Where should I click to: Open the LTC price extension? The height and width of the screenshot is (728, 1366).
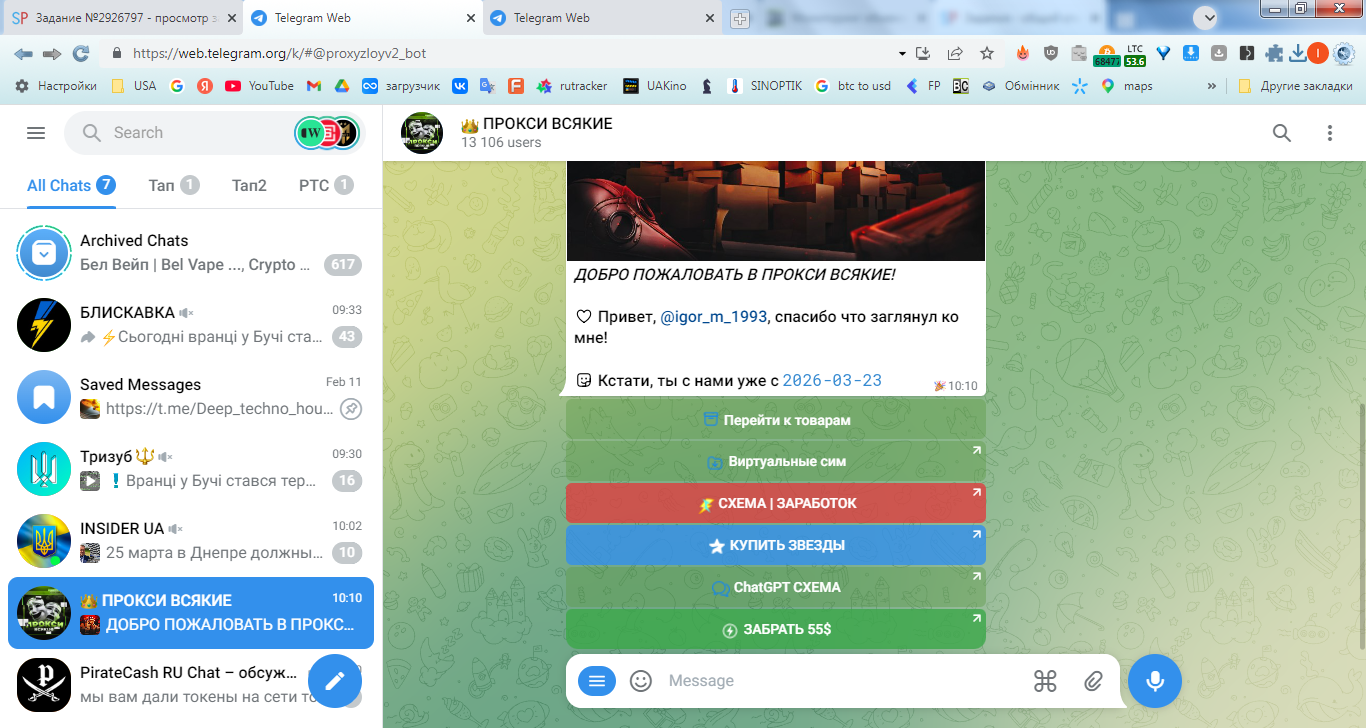point(1135,54)
